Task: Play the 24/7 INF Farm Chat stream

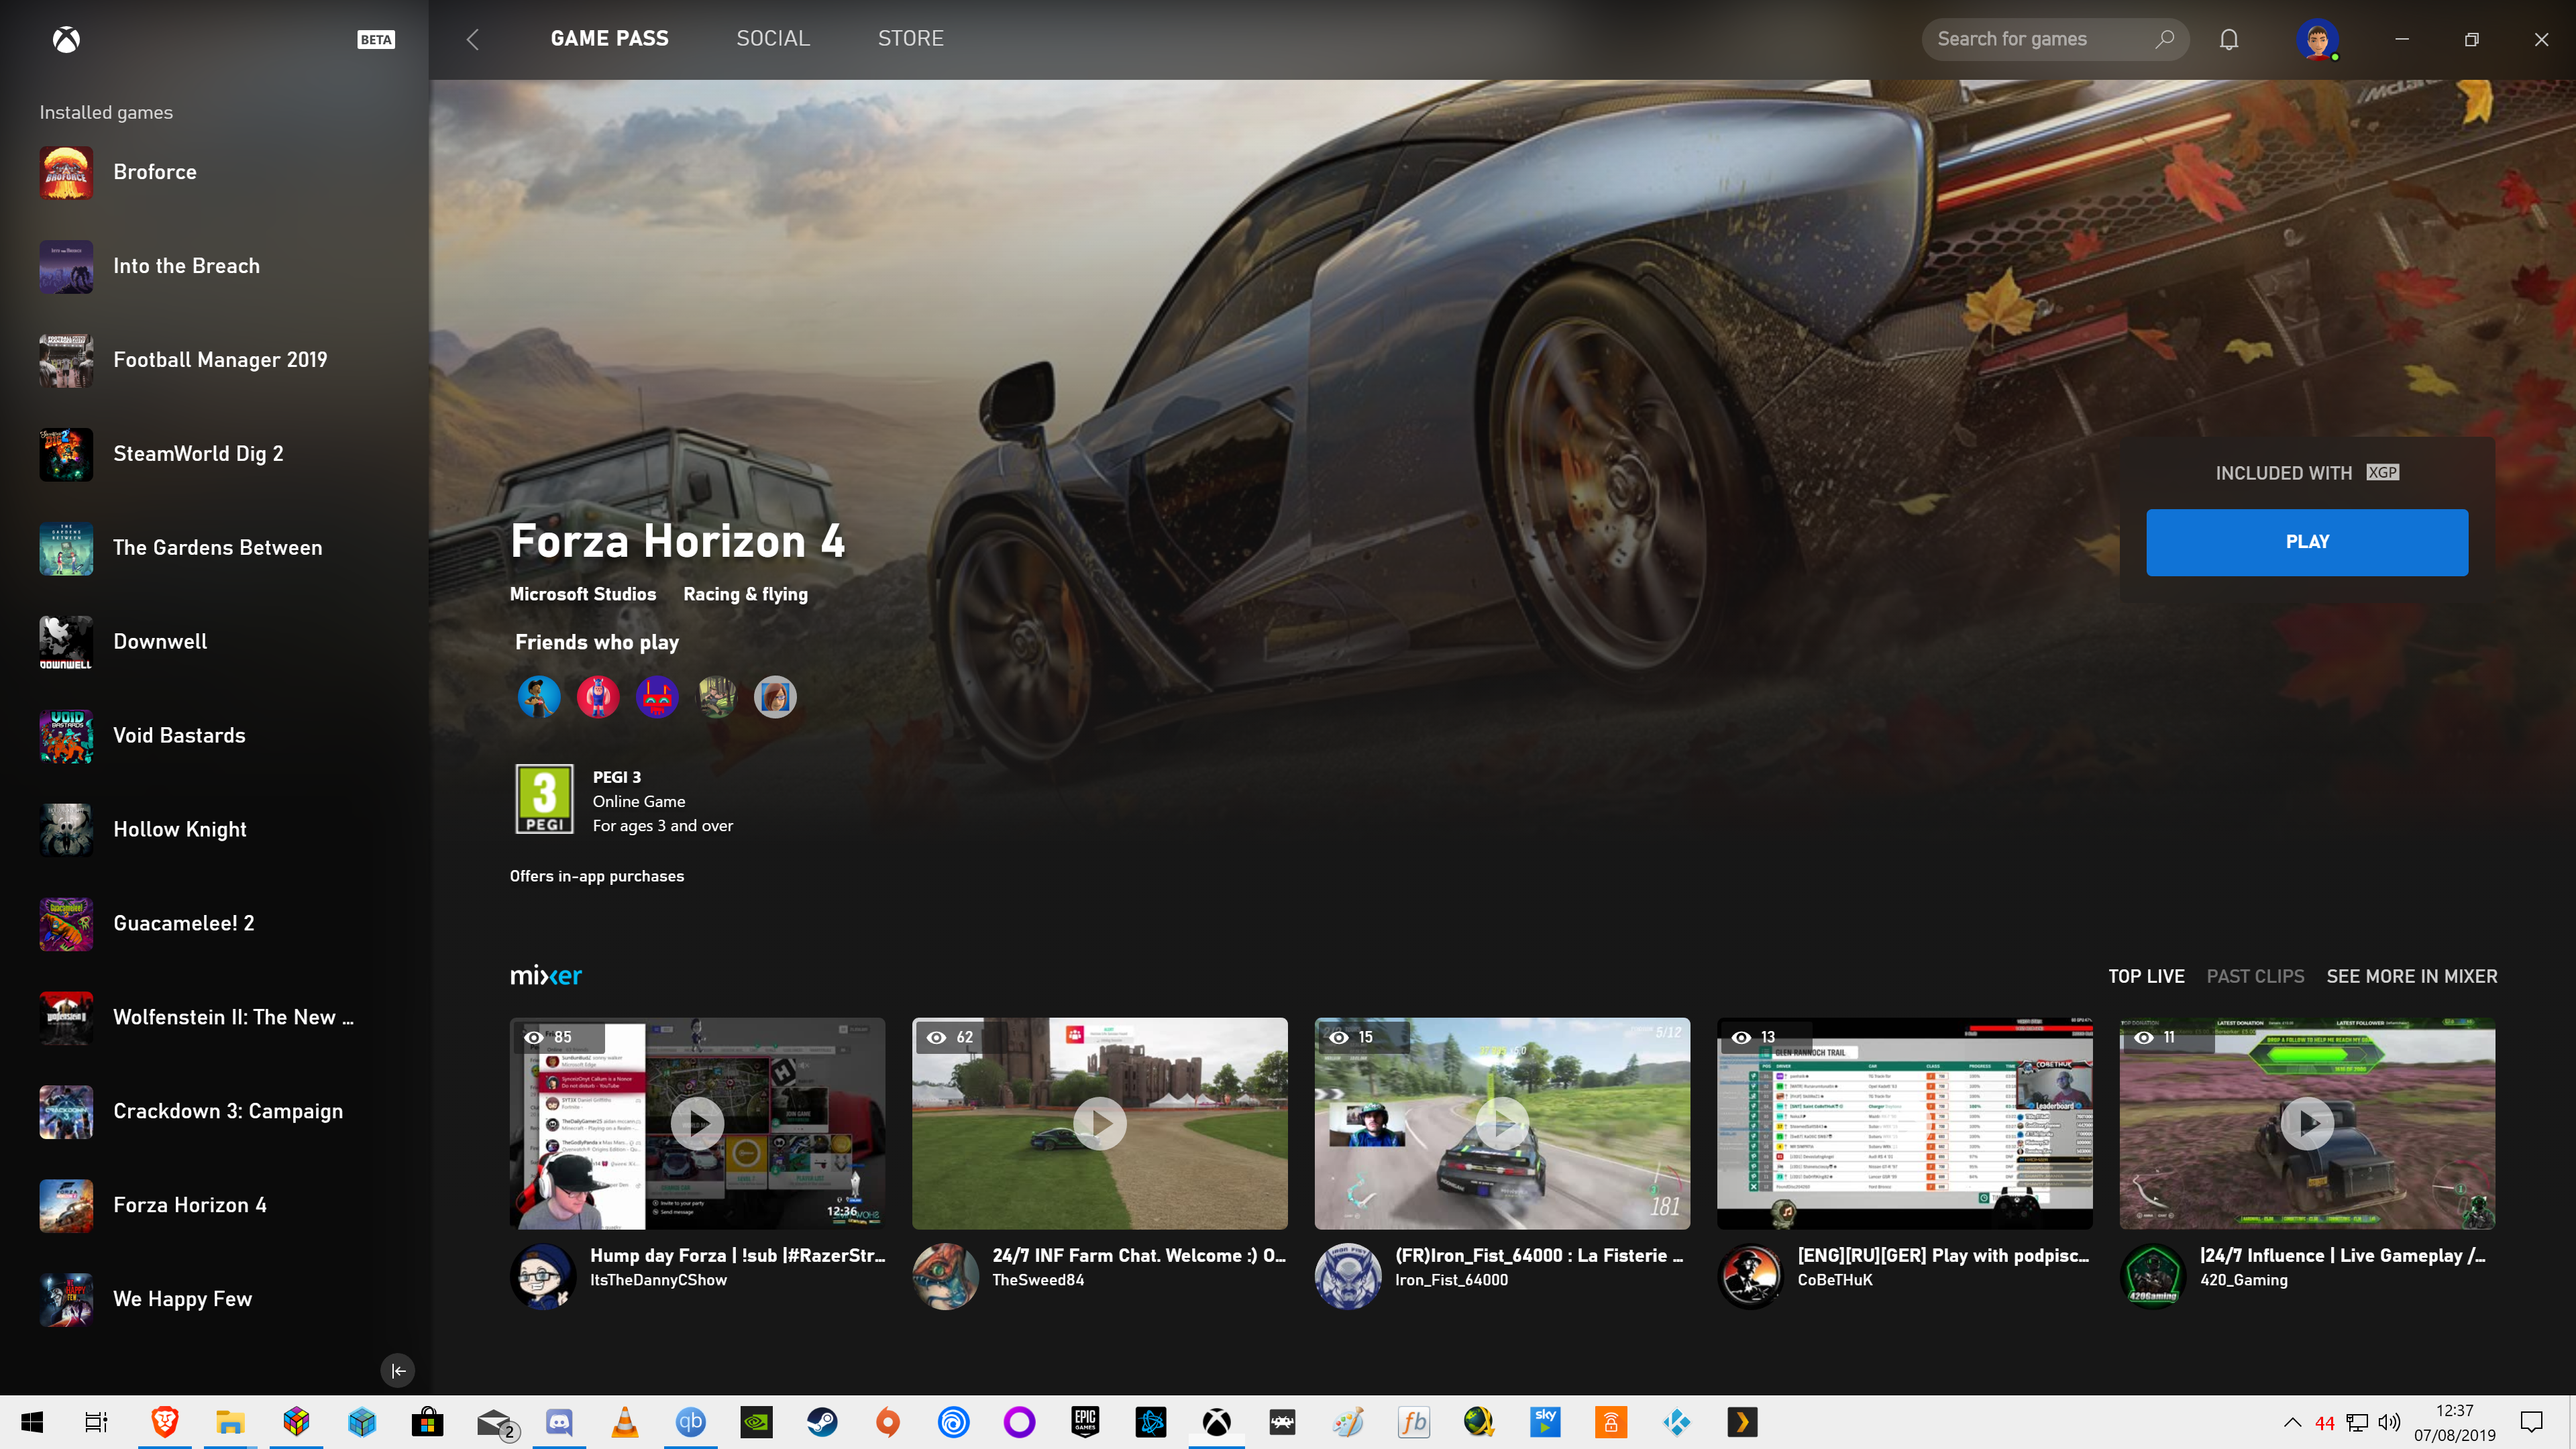Action: [x=1099, y=1123]
